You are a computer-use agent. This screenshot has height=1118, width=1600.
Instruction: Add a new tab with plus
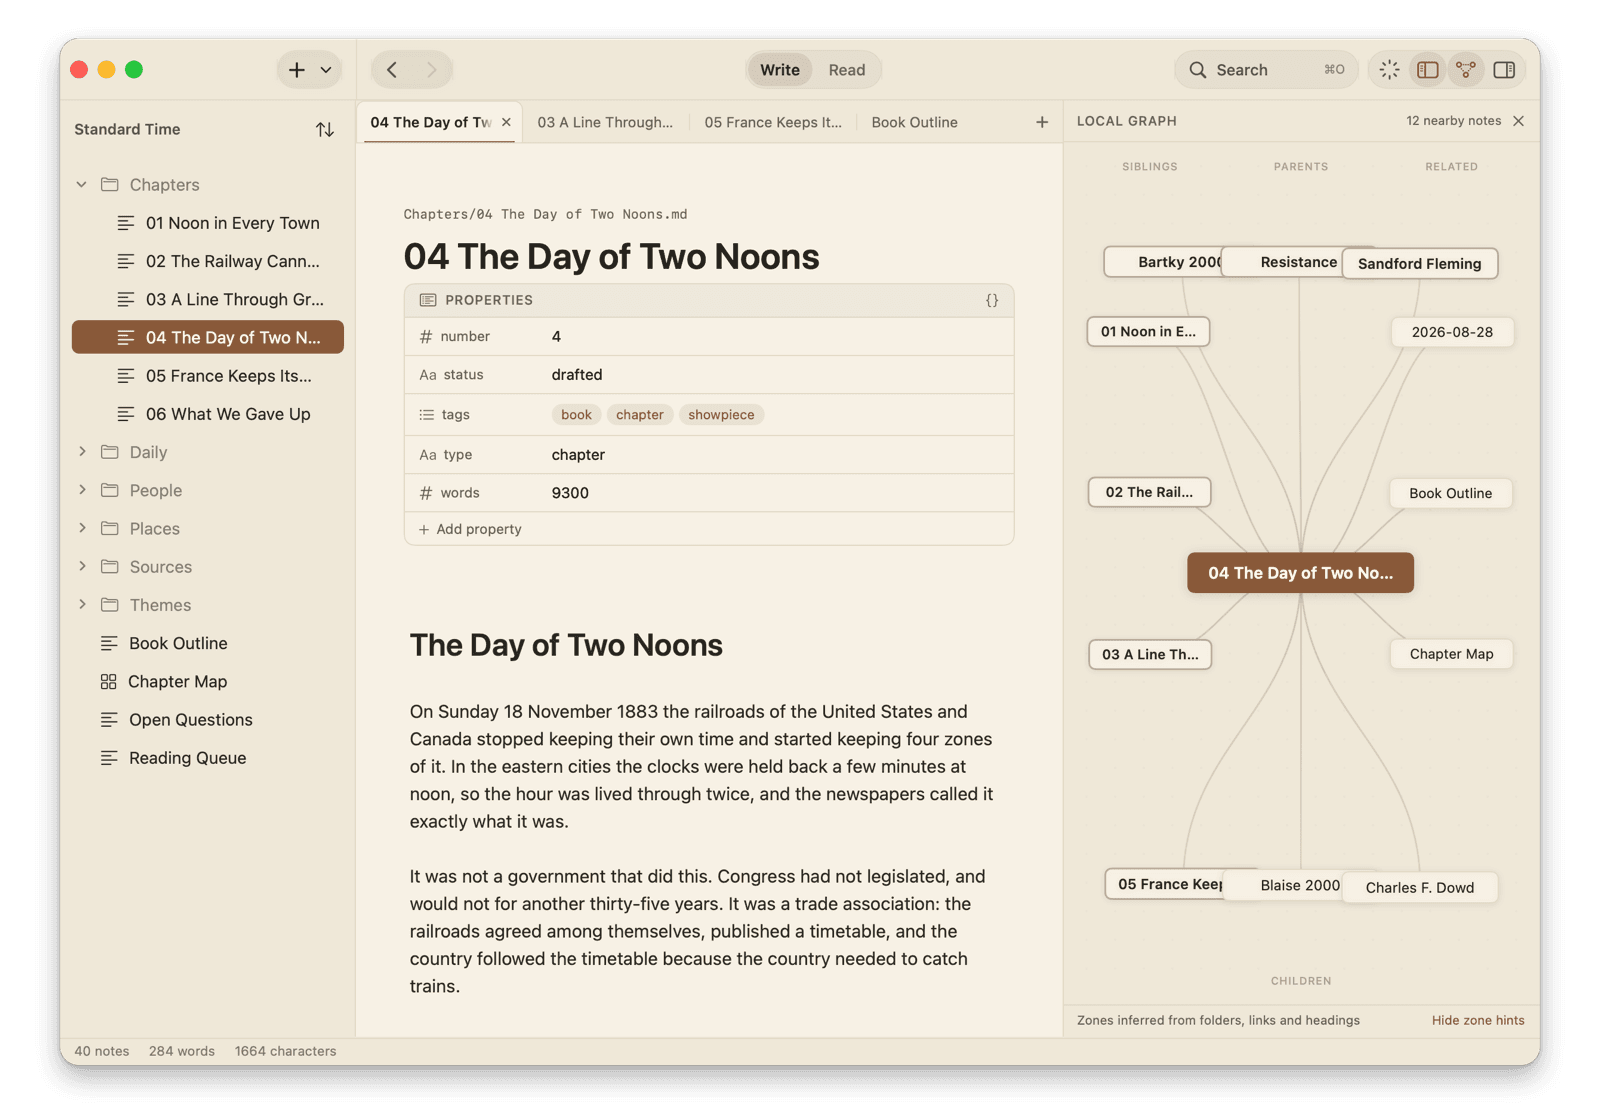pyautogui.click(x=1042, y=122)
